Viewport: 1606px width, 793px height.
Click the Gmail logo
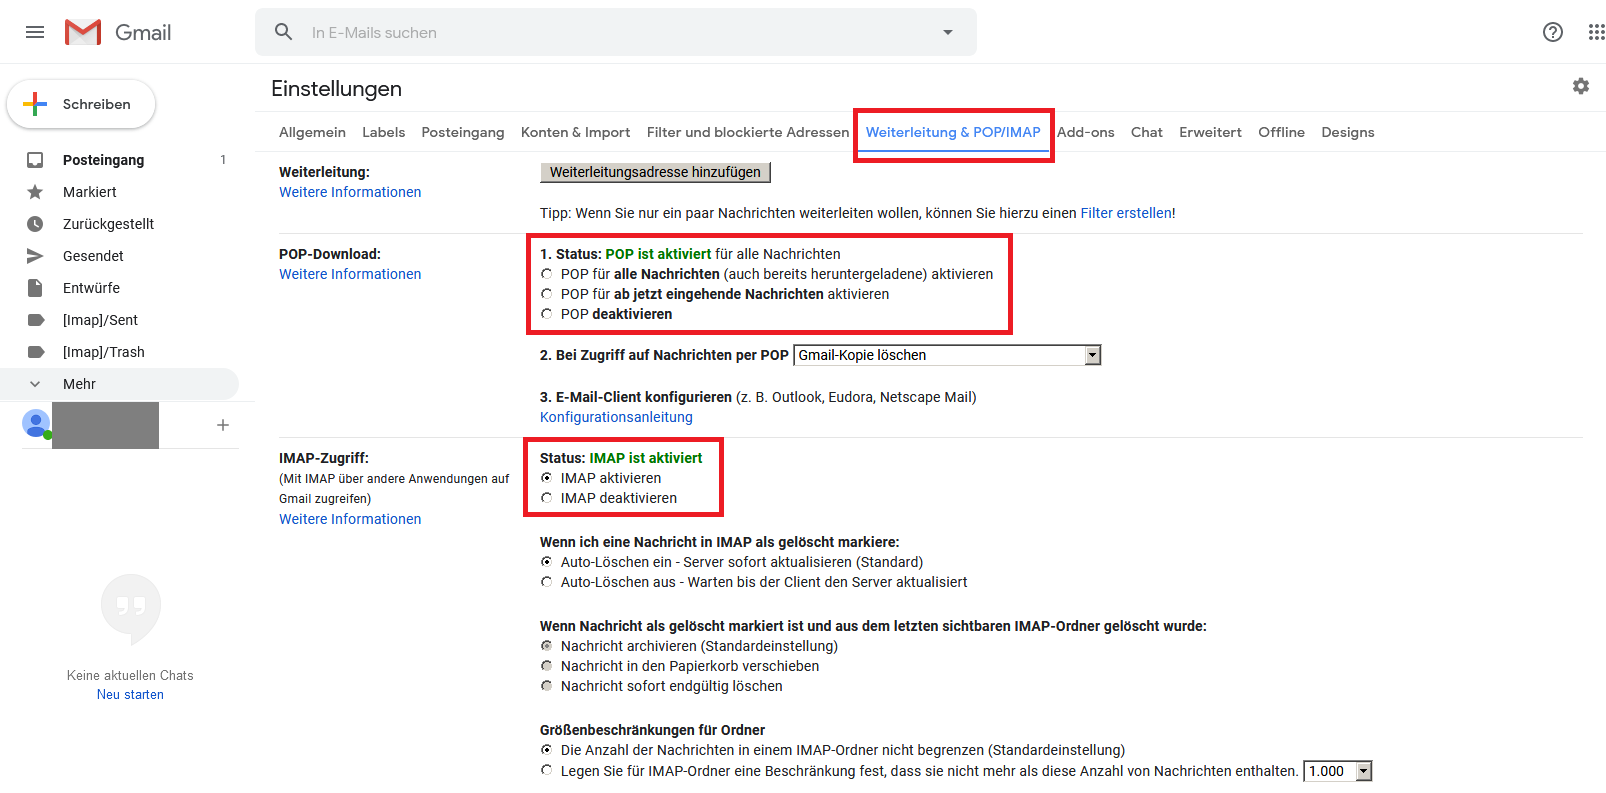tap(118, 32)
